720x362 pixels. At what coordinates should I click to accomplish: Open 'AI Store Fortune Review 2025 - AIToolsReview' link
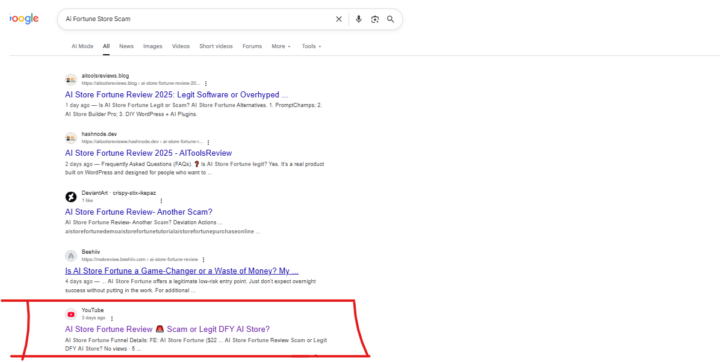(148, 153)
